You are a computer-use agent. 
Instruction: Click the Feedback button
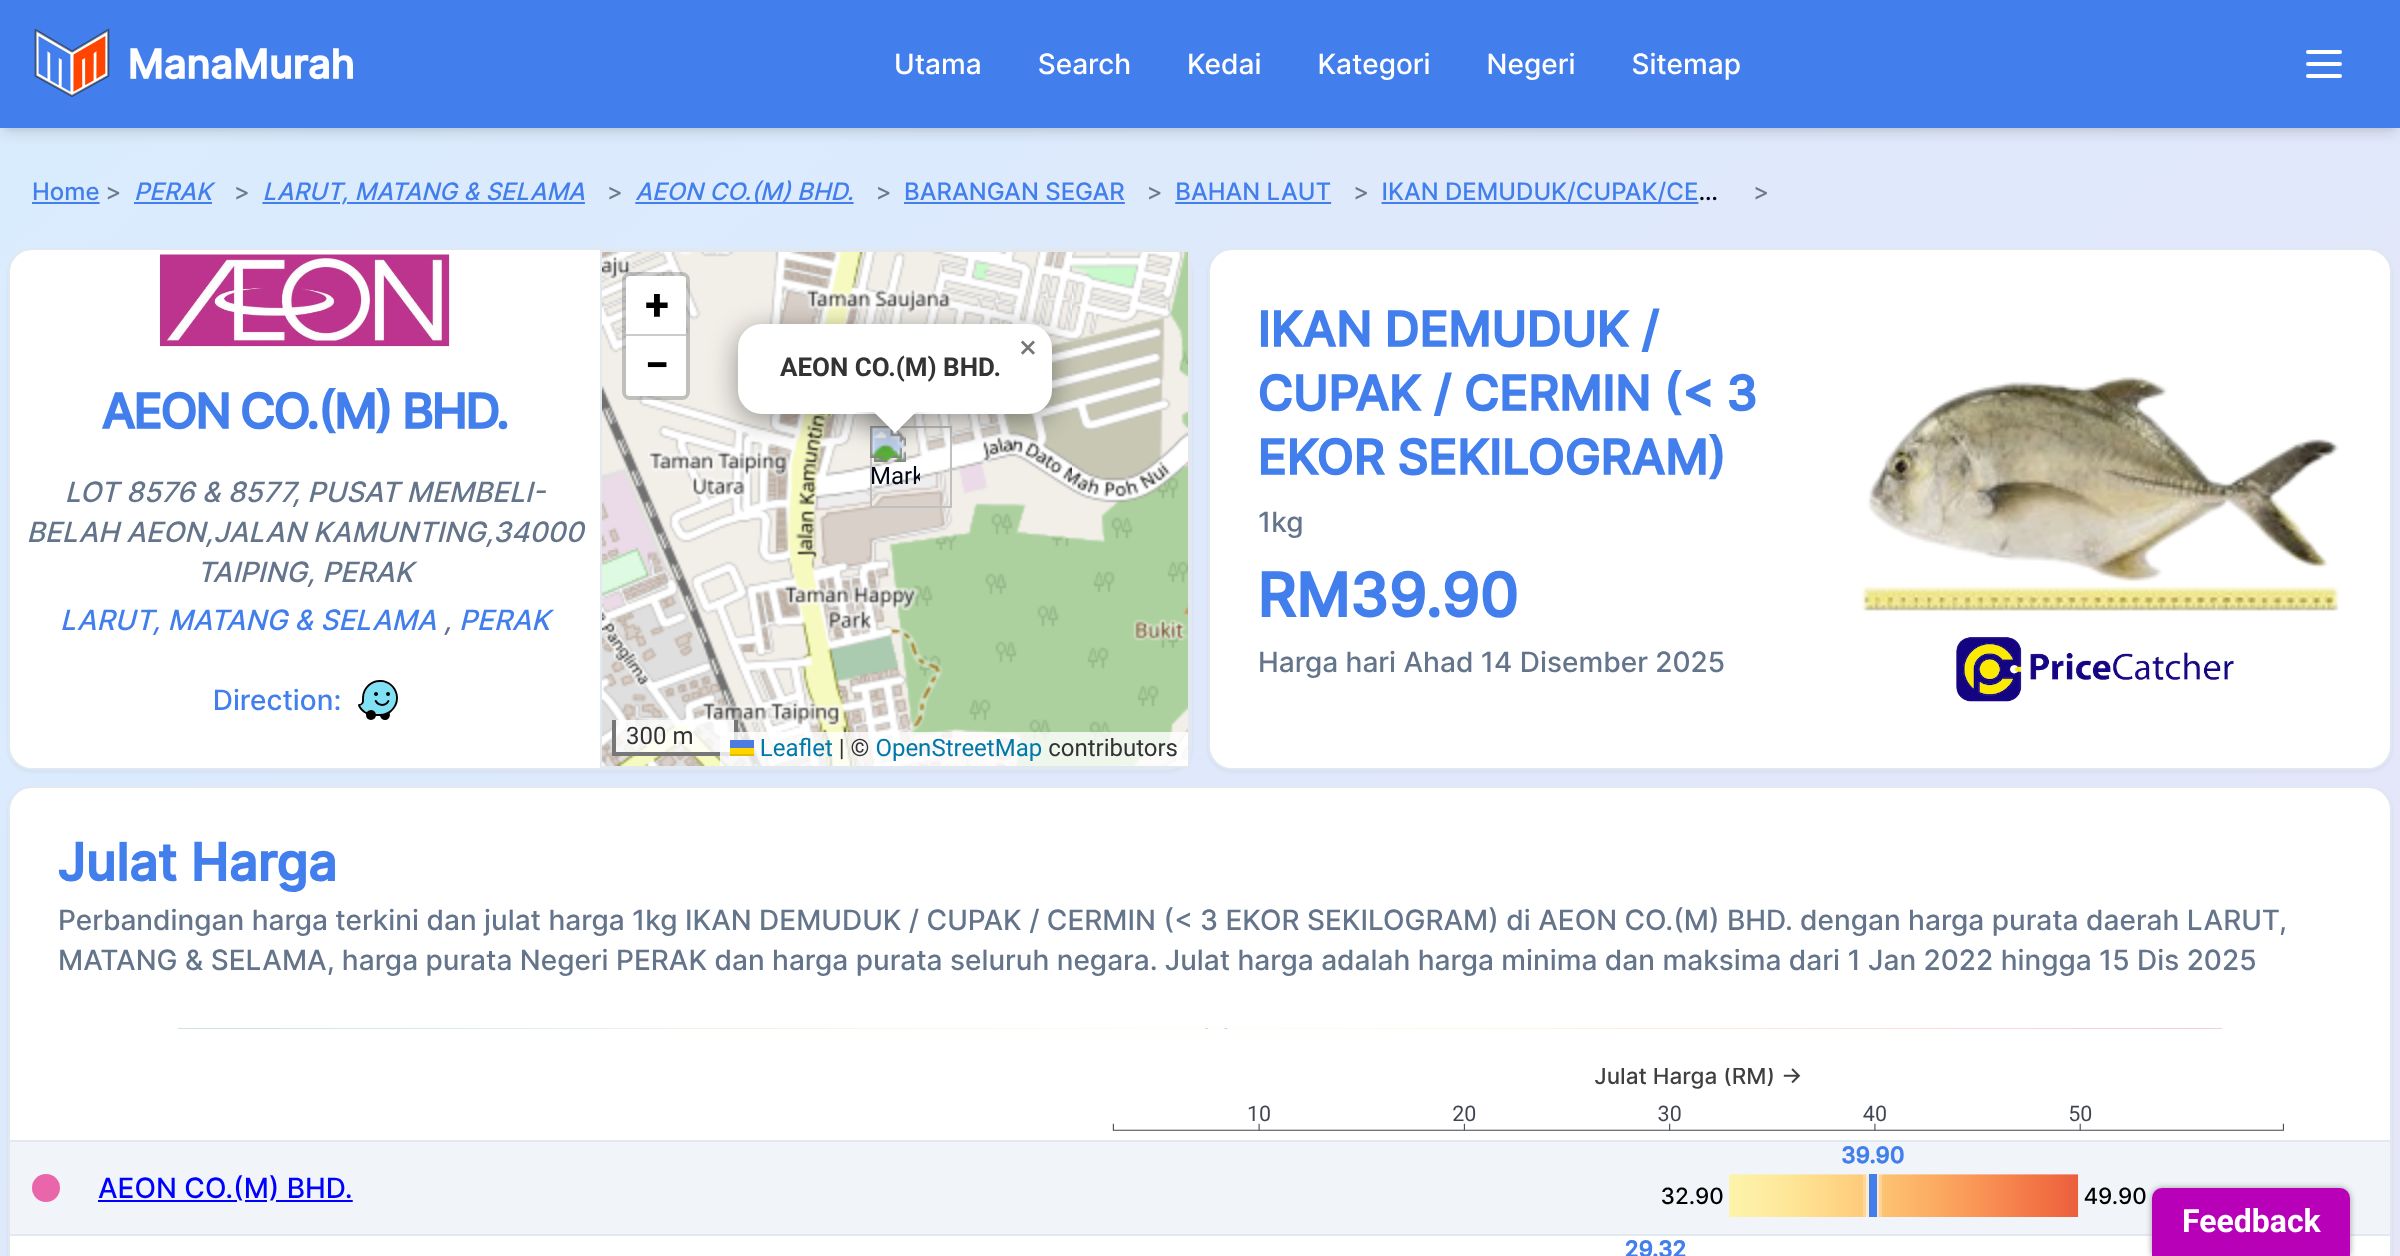[2250, 1220]
